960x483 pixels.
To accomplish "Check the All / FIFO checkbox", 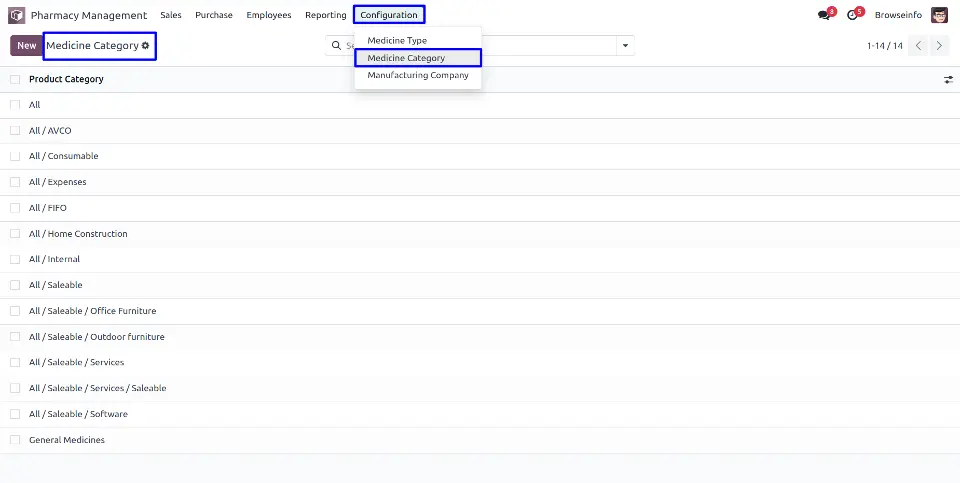I will coord(15,208).
